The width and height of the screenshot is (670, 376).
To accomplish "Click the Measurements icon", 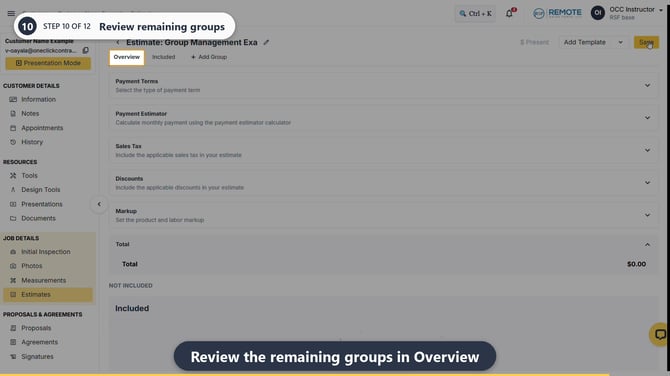I will [x=13, y=280].
